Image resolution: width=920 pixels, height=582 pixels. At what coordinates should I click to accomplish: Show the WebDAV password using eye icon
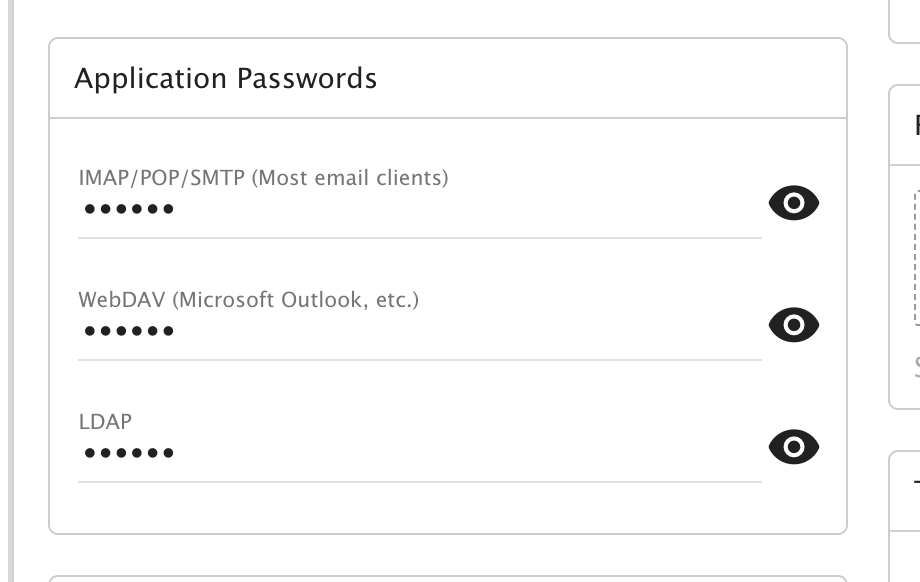[793, 325]
